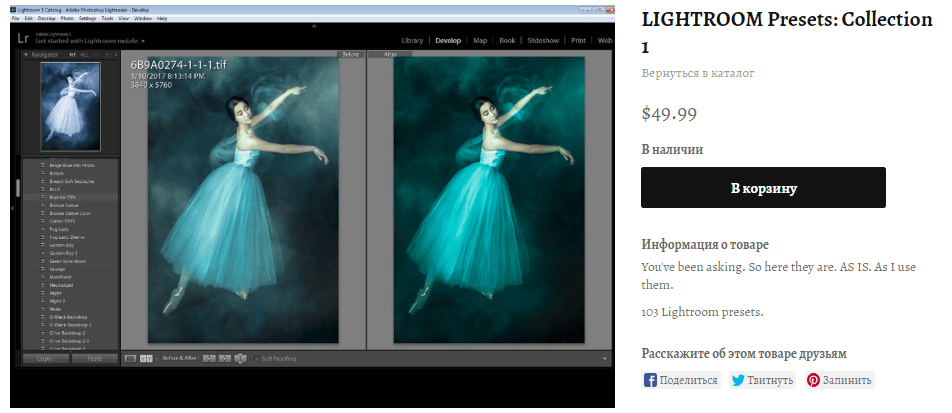Switch to Library module
Screen dimensions: 952x413
412,41
